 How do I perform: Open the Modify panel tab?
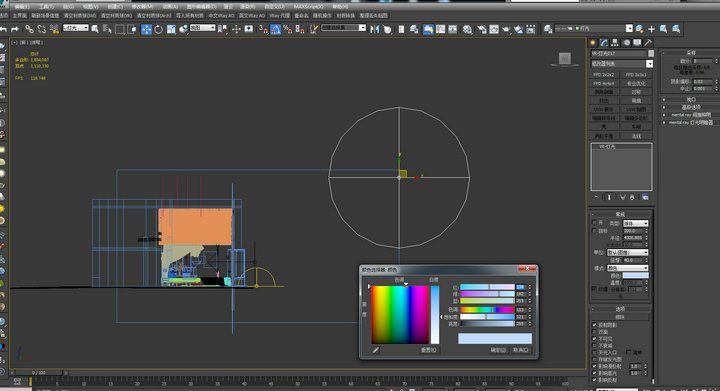(x=604, y=43)
